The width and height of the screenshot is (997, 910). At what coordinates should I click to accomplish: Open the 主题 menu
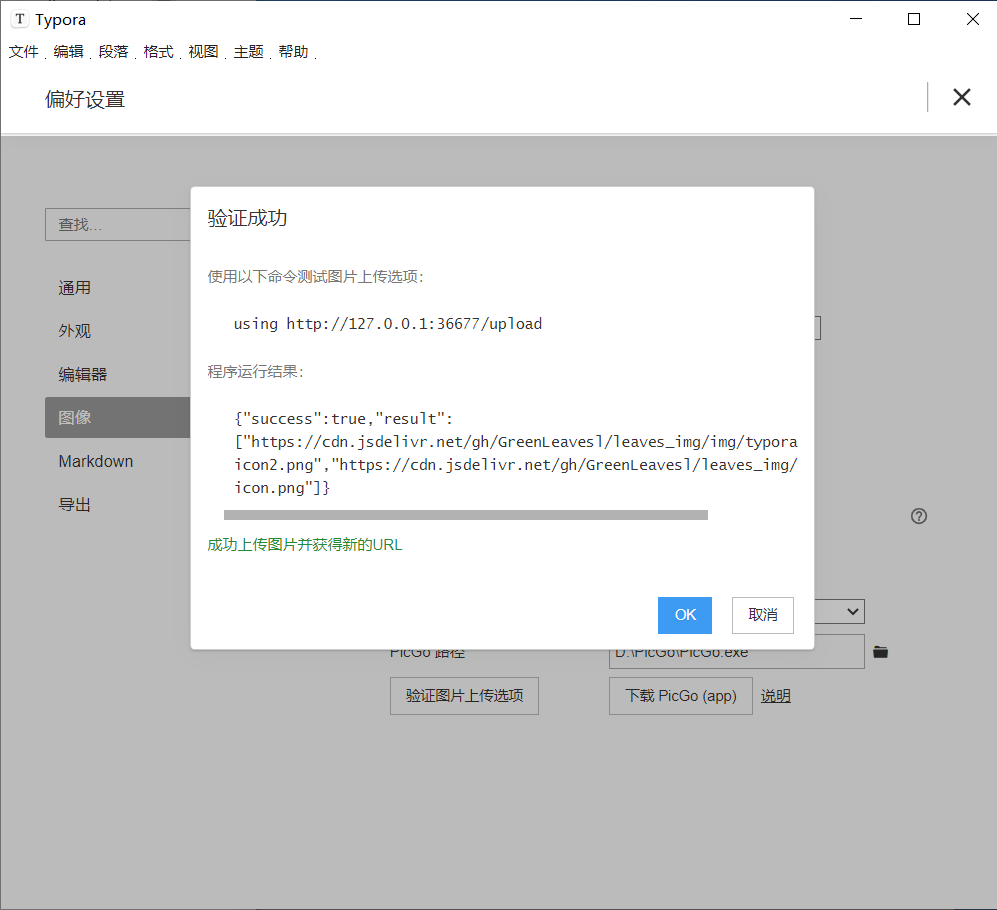(249, 52)
